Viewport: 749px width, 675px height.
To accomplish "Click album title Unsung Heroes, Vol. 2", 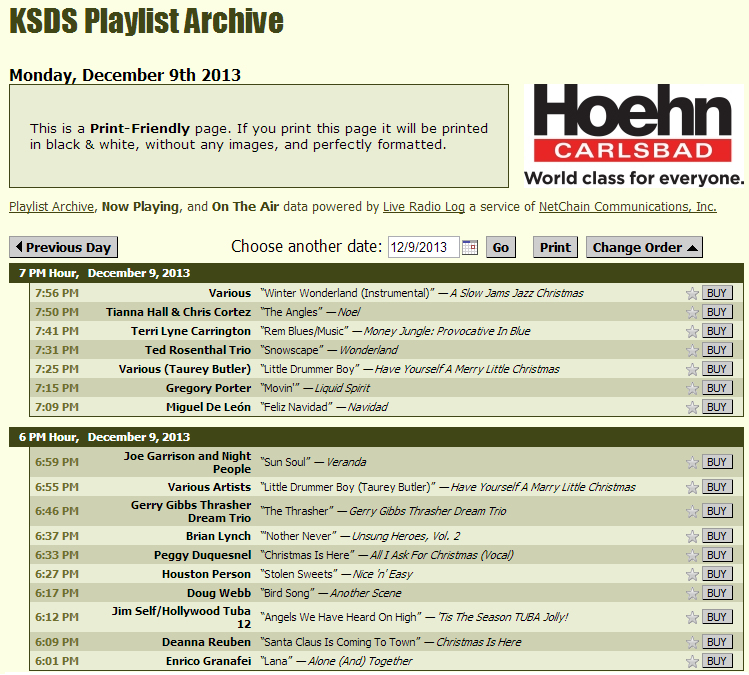I will (x=406, y=536).
